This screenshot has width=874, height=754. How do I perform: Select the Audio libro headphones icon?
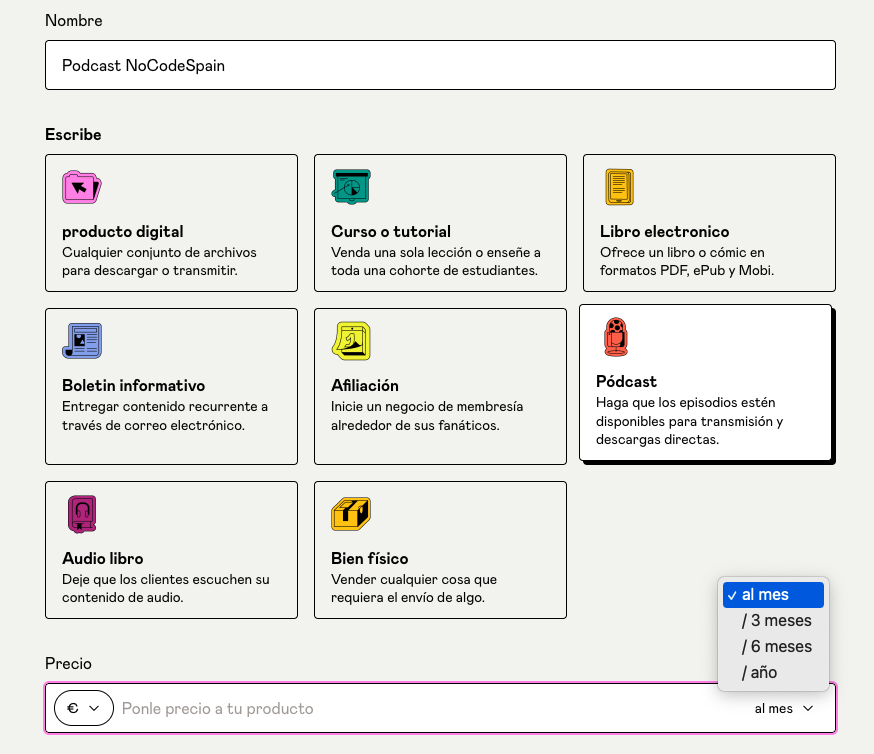click(x=80, y=514)
